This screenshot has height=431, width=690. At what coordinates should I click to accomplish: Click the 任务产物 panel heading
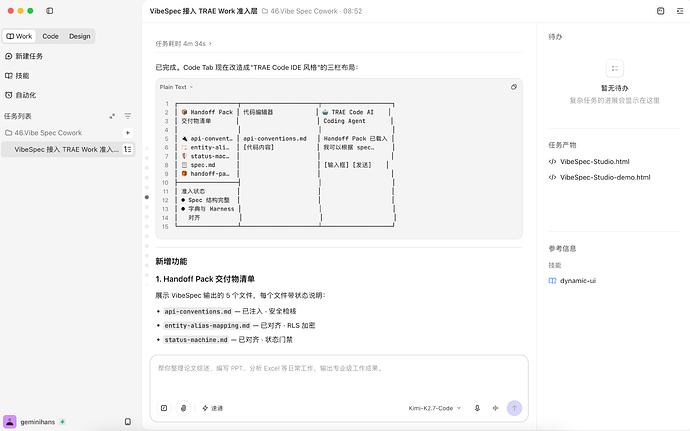pos(562,145)
